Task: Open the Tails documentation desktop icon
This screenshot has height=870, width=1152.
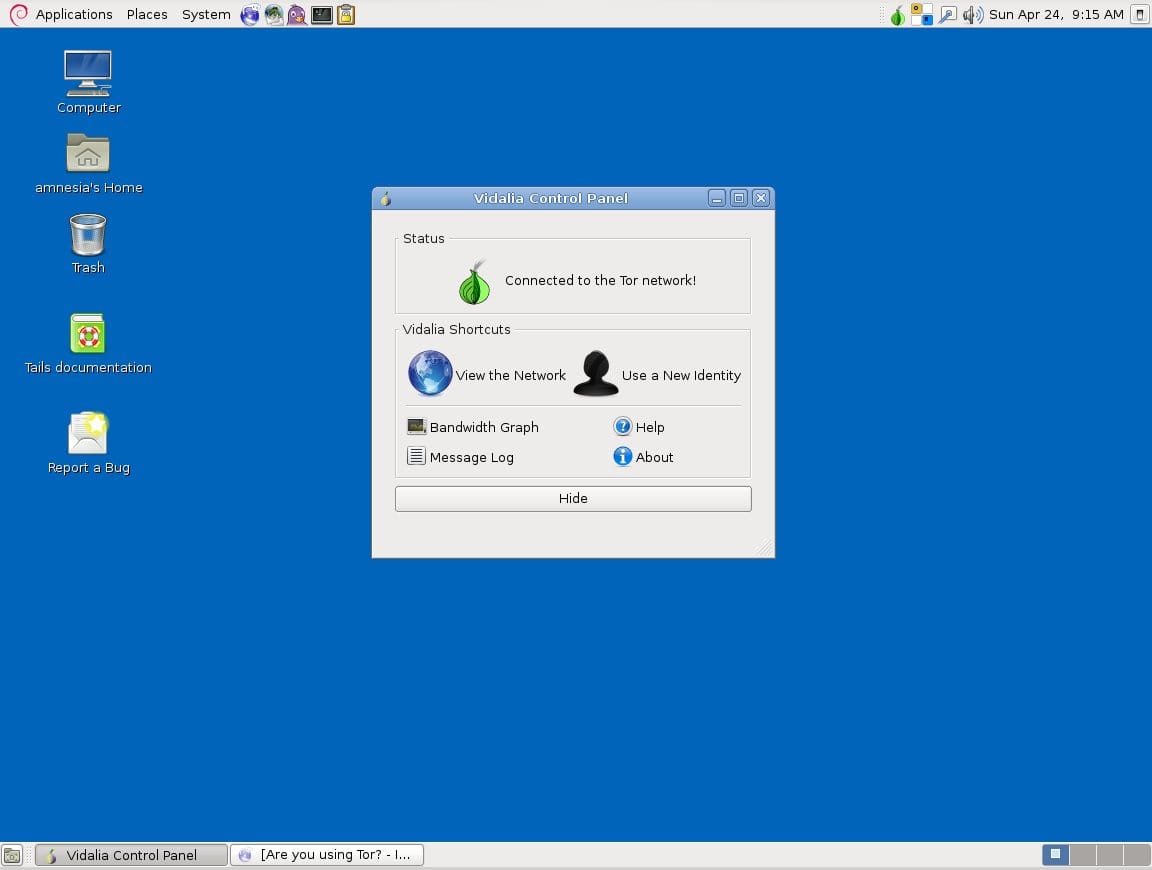Action: (x=88, y=335)
